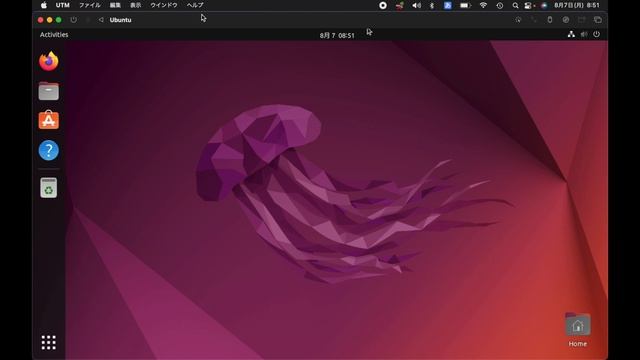
Task: Open the ヘルプ menu
Action: [195, 5]
